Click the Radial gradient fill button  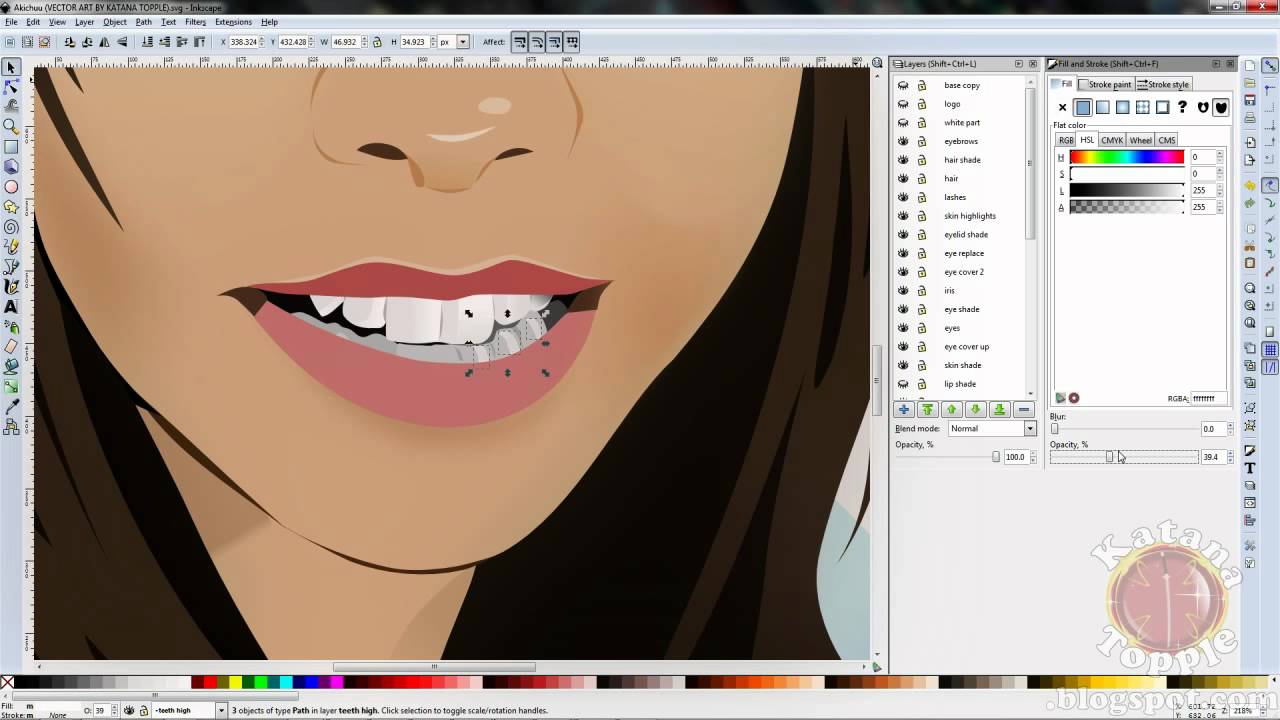tap(1122, 107)
